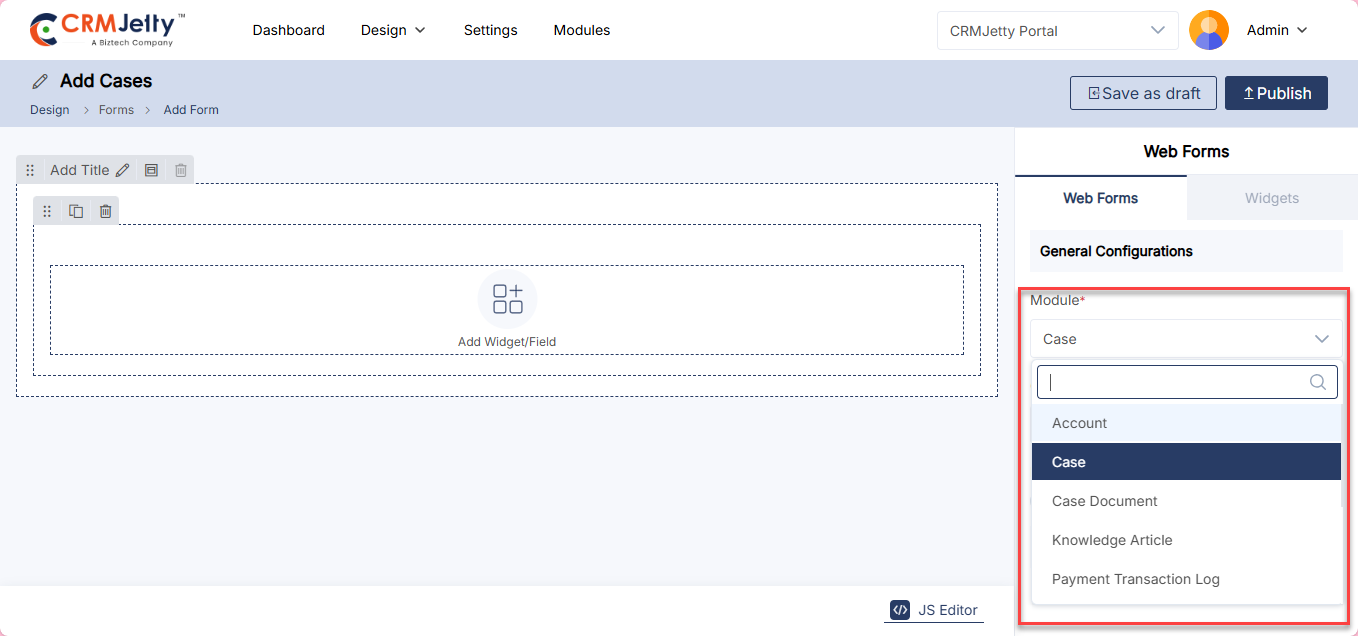Click the pencil icon beside Add Cases heading
Image resolution: width=1358 pixels, height=636 pixels.
pyautogui.click(x=40, y=81)
